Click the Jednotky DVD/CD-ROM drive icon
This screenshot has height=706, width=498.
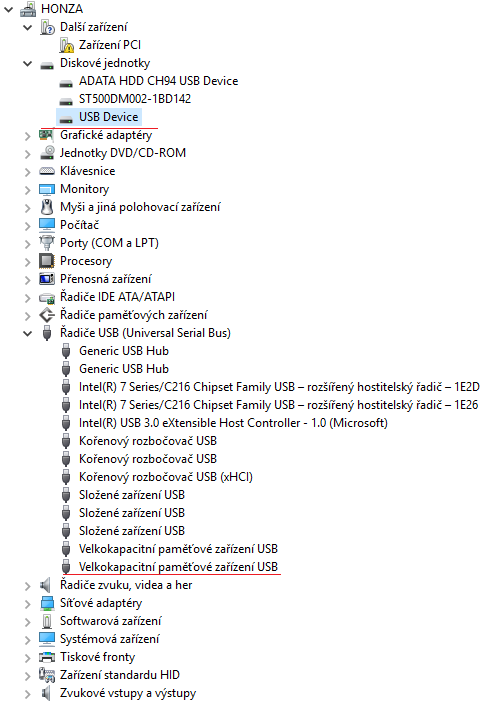point(47,153)
